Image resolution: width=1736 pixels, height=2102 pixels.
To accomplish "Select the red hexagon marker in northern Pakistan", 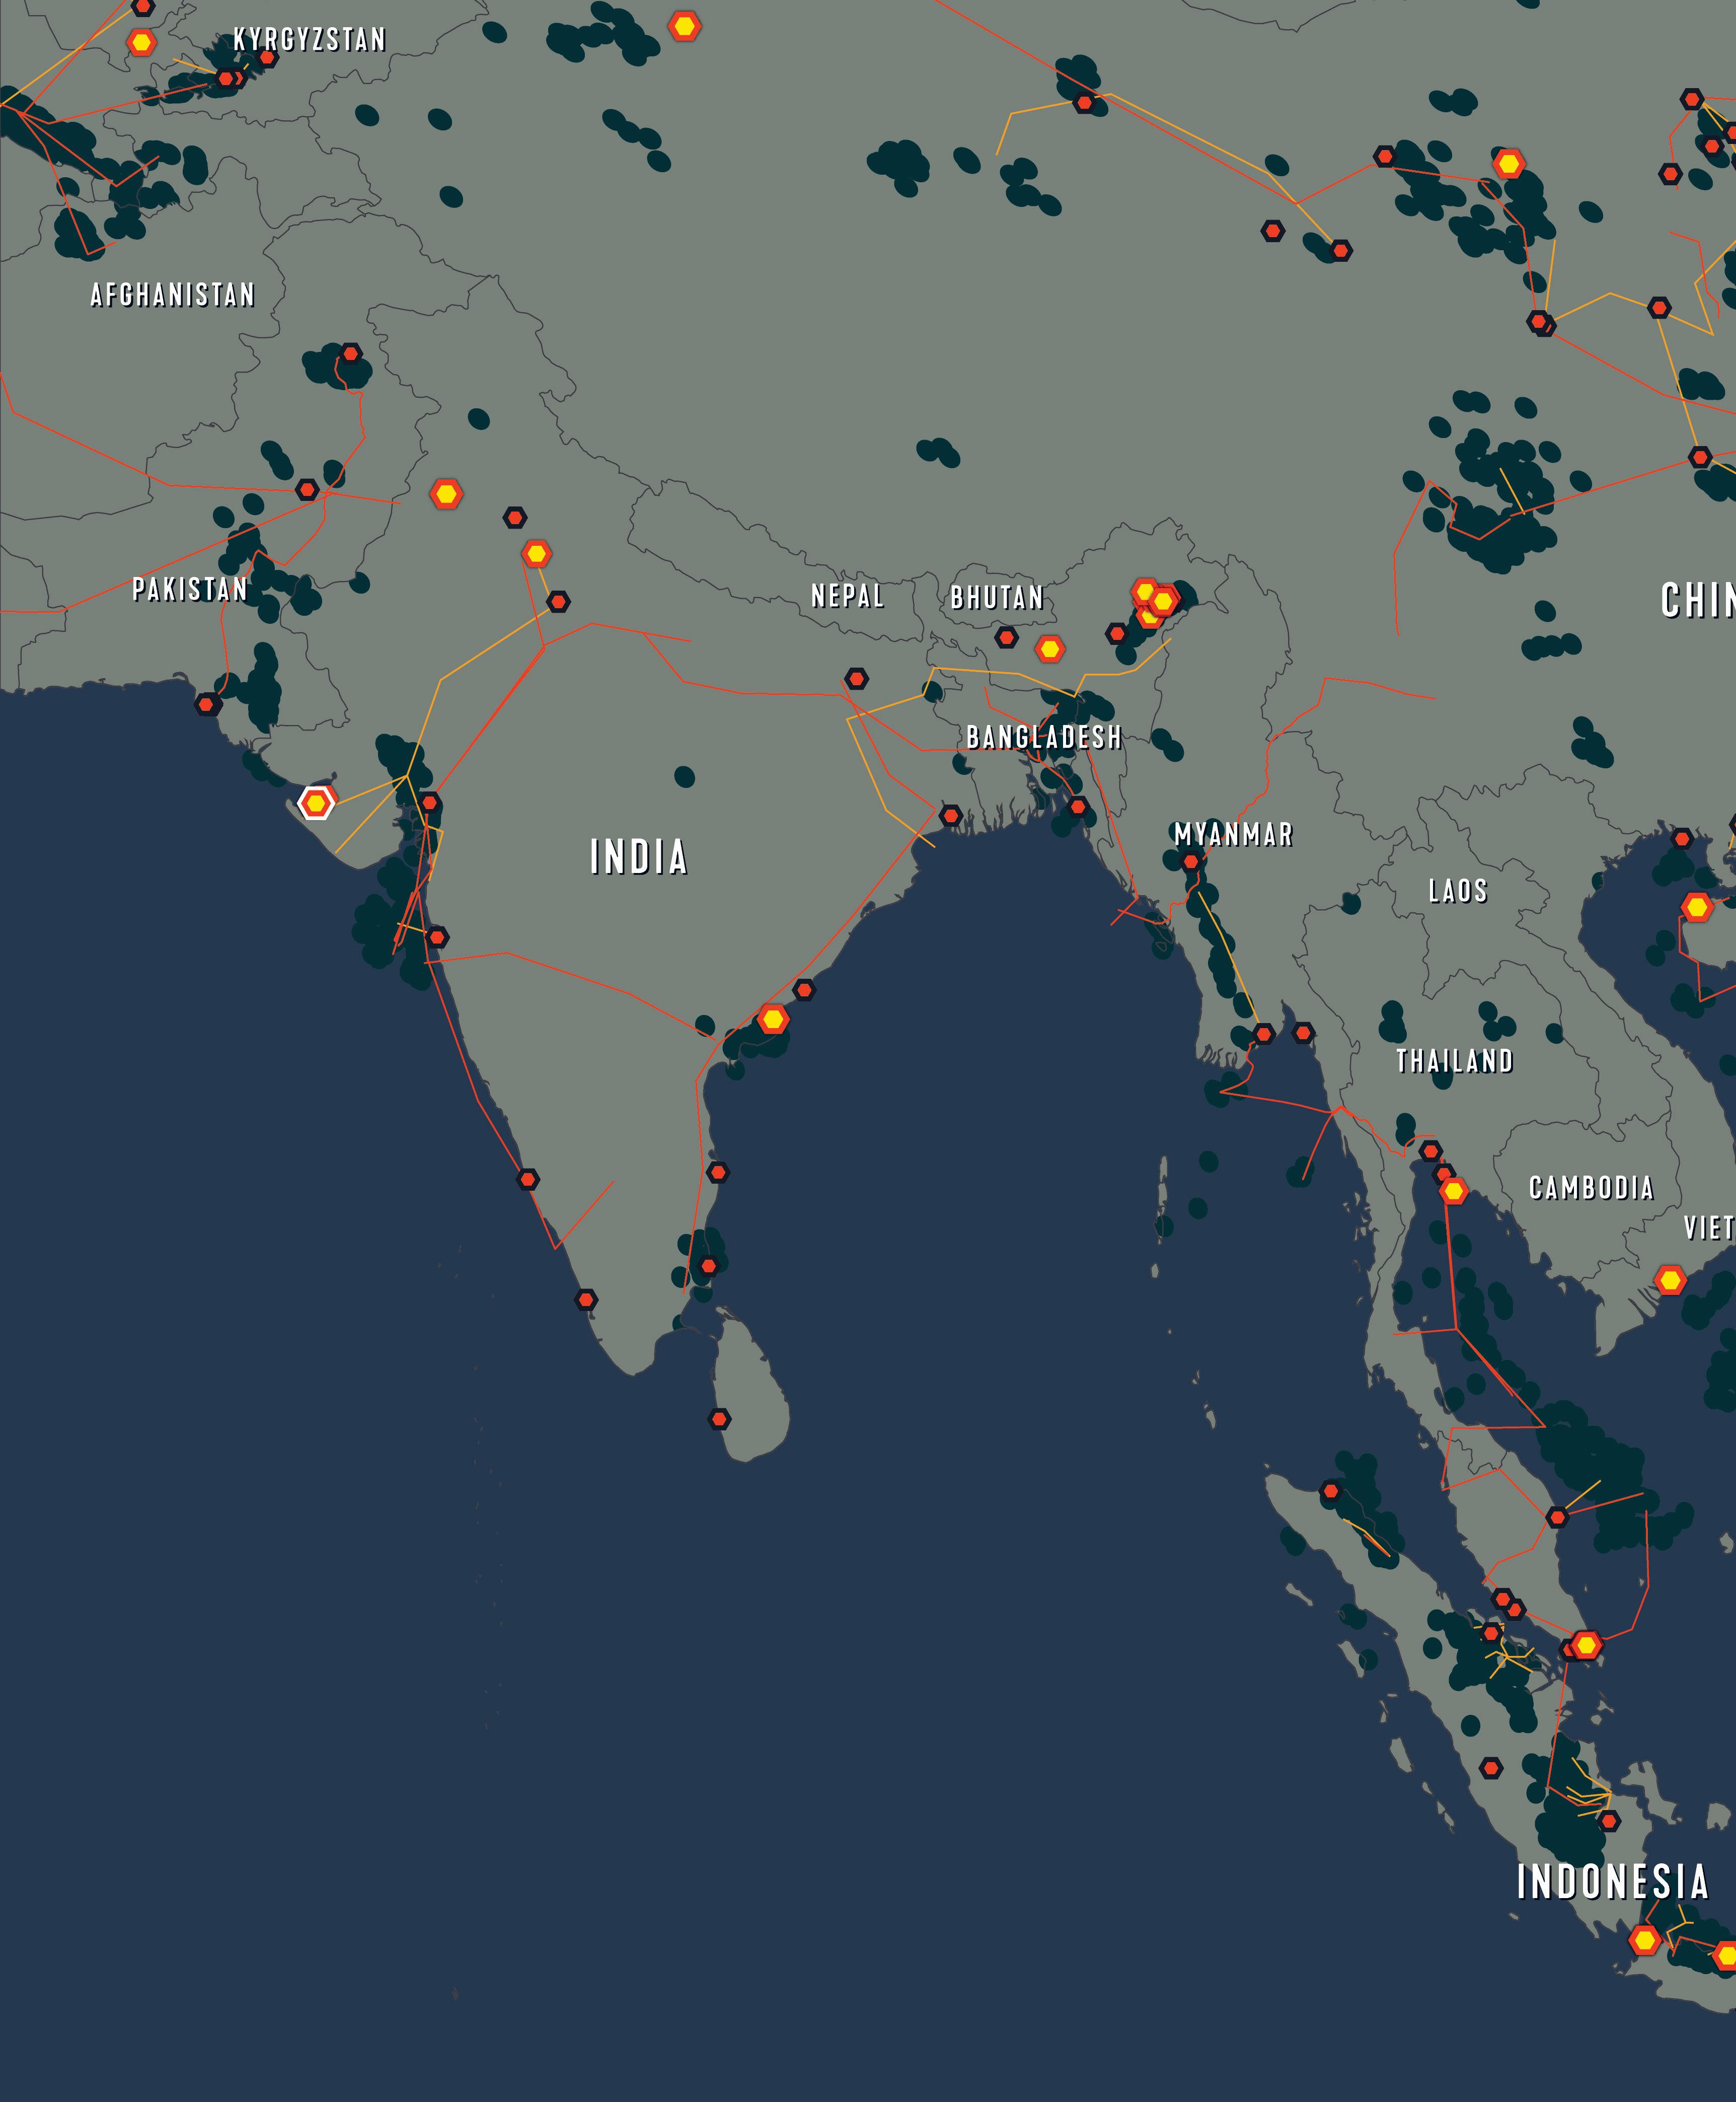I will click(350, 353).
